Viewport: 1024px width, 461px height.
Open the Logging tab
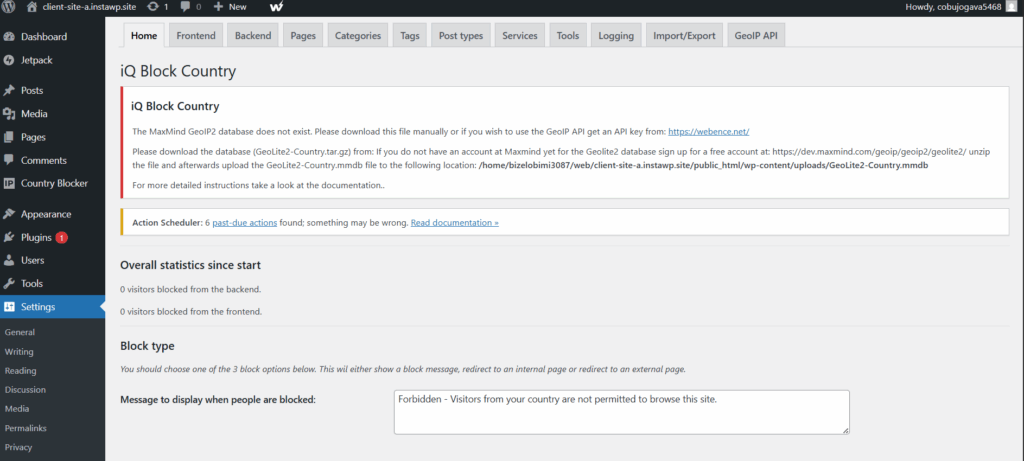[x=616, y=36]
